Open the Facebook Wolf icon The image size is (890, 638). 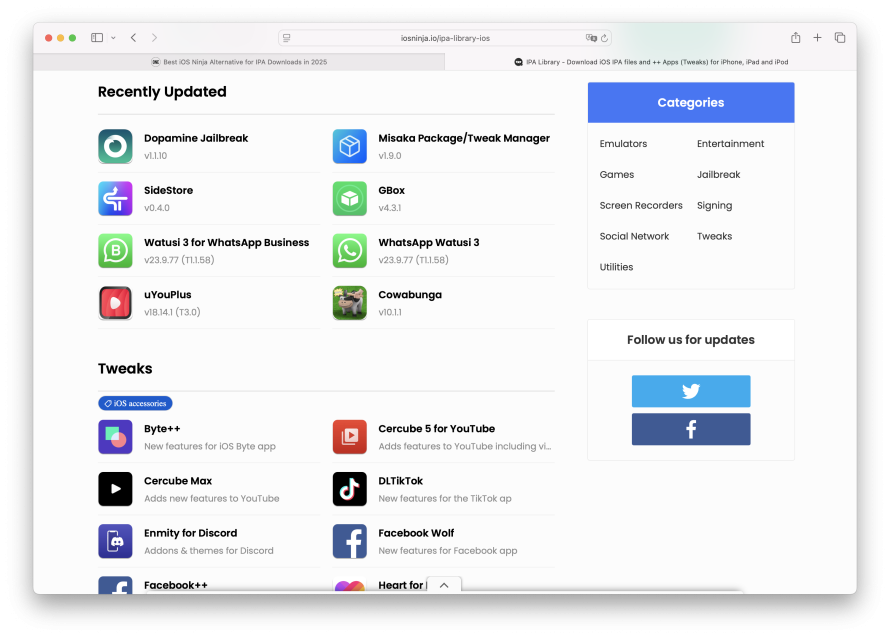tap(350, 542)
